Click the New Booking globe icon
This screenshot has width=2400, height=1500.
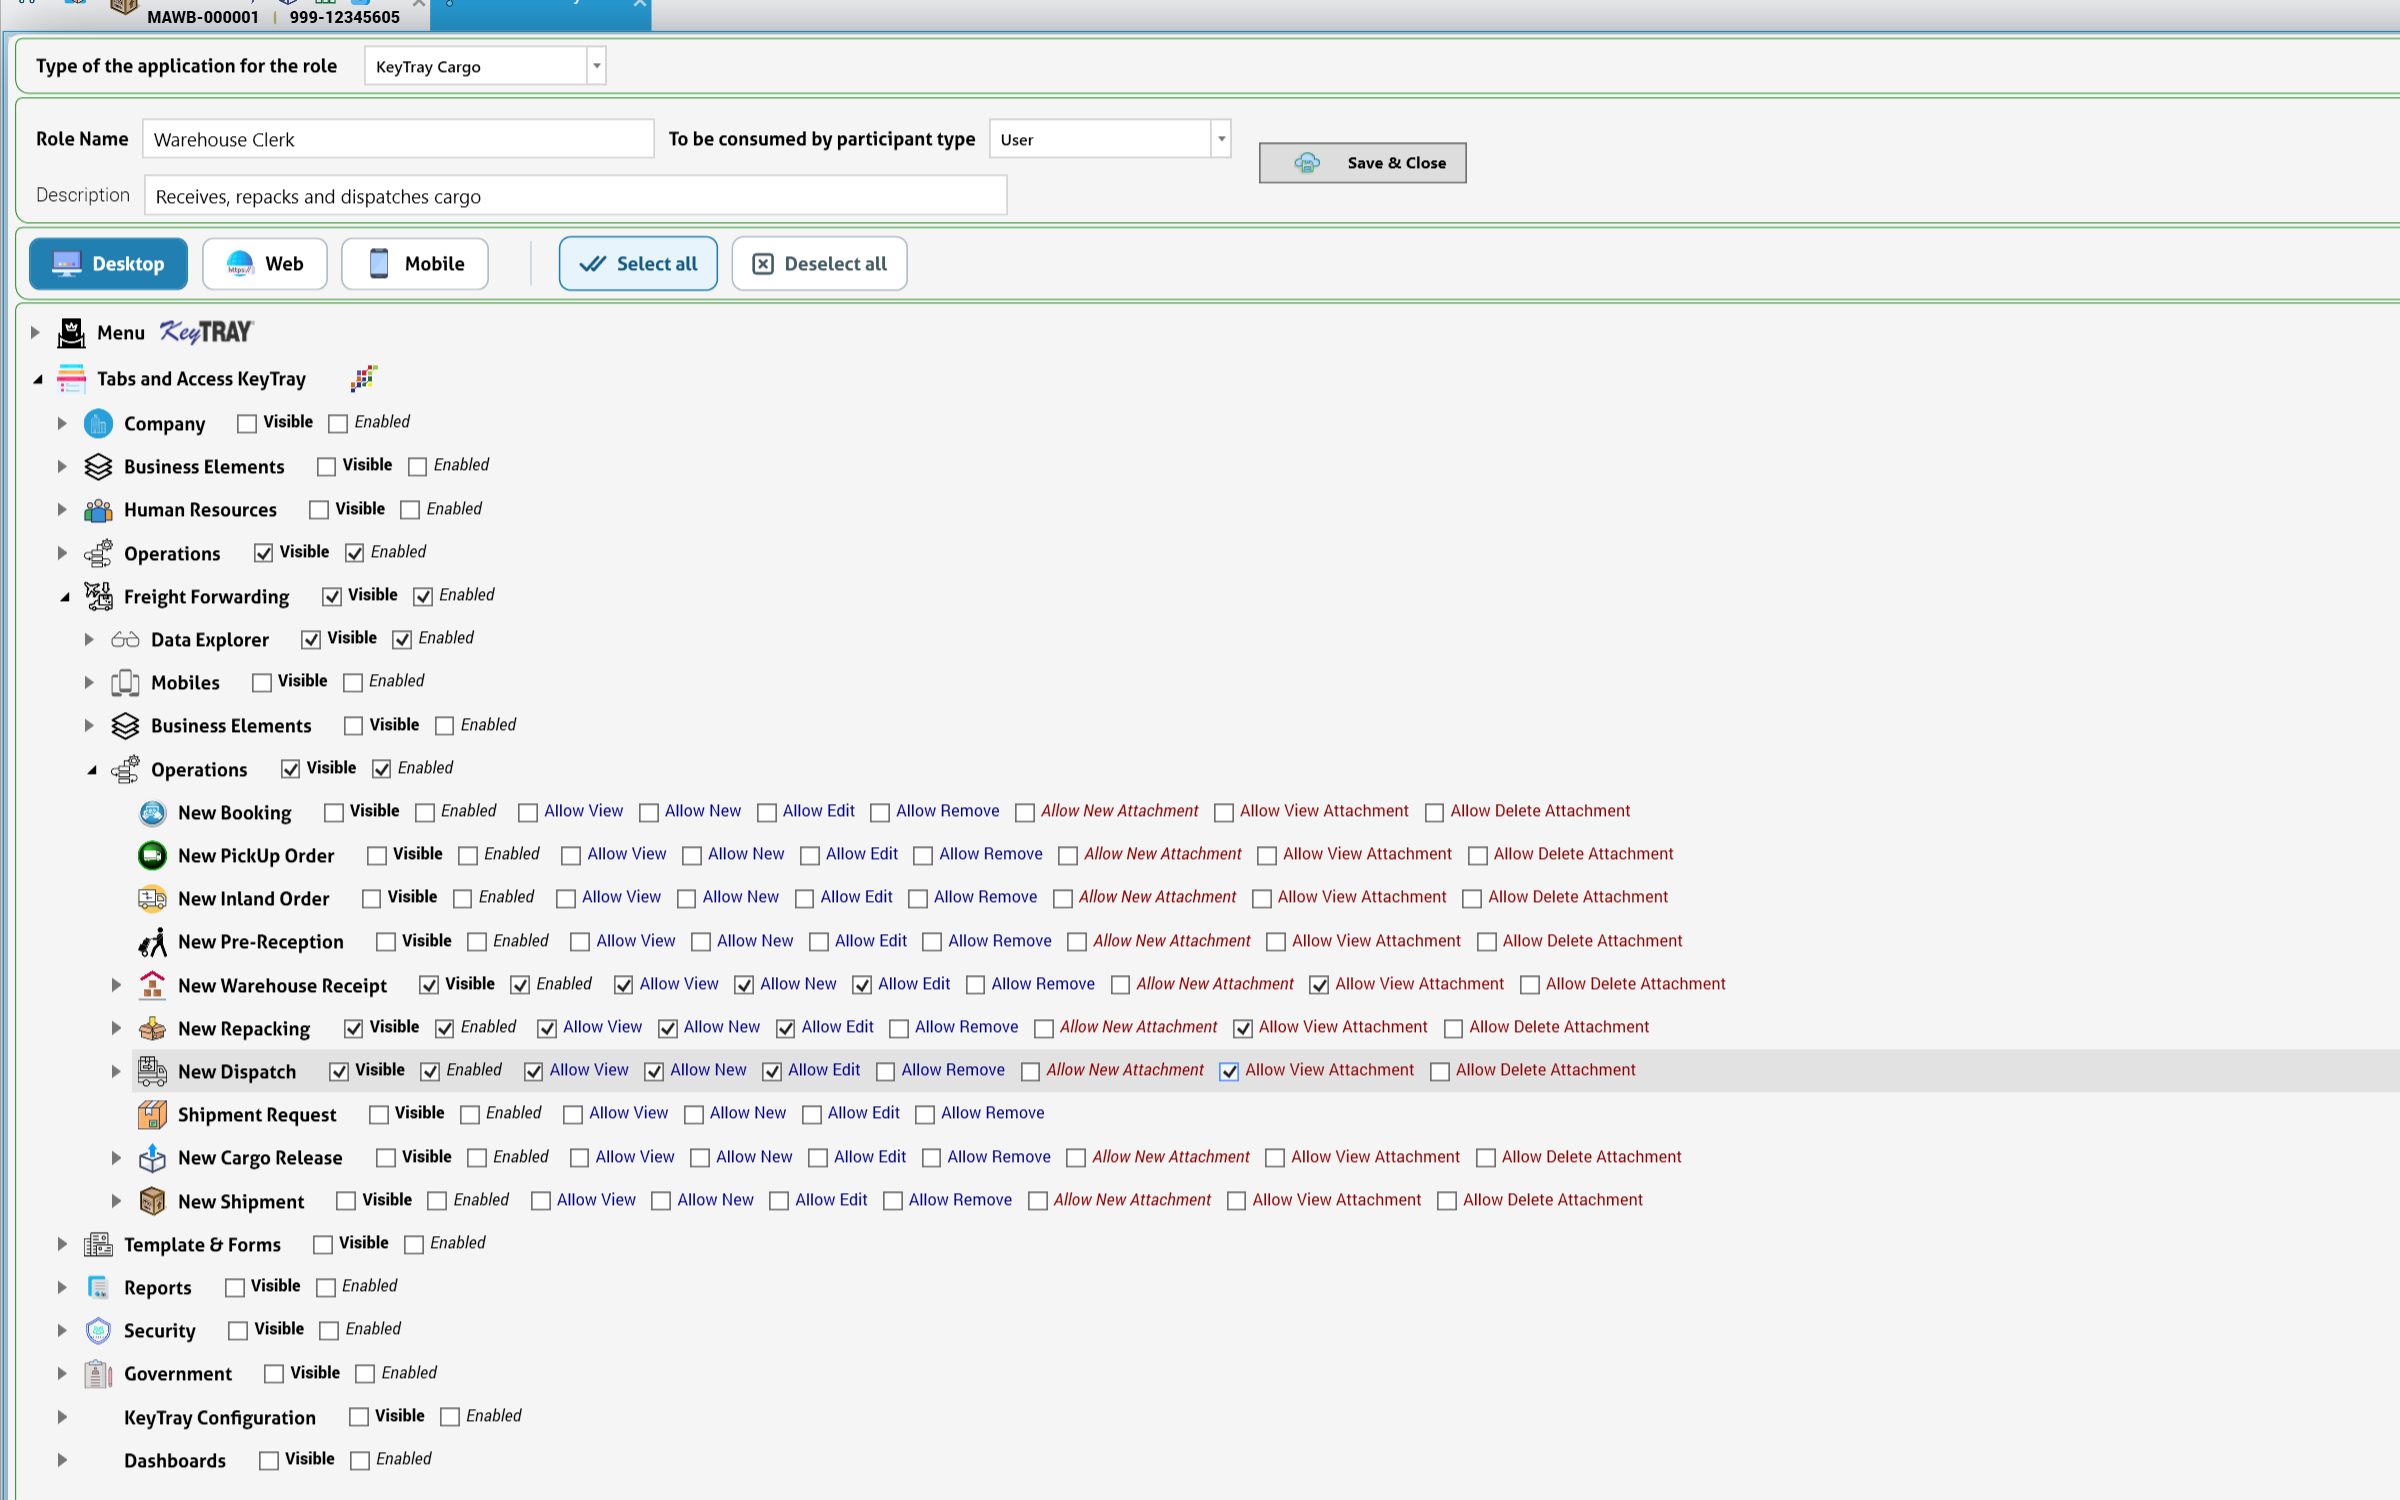tap(152, 812)
